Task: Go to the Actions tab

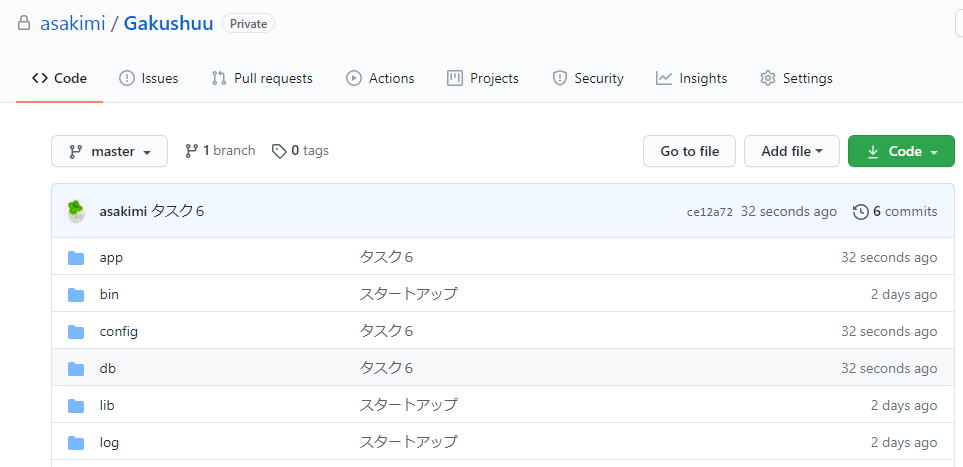Action: pyautogui.click(x=380, y=79)
